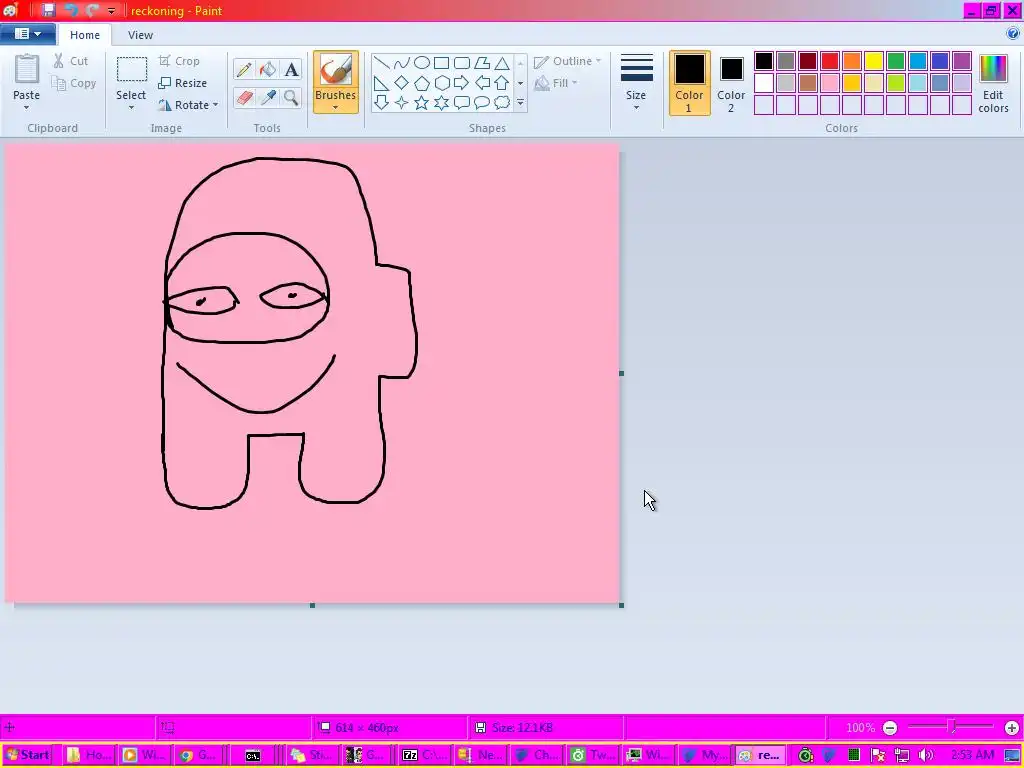Image resolution: width=1024 pixels, height=768 pixels.
Task: Click the Resize button
Action: click(x=183, y=83)
